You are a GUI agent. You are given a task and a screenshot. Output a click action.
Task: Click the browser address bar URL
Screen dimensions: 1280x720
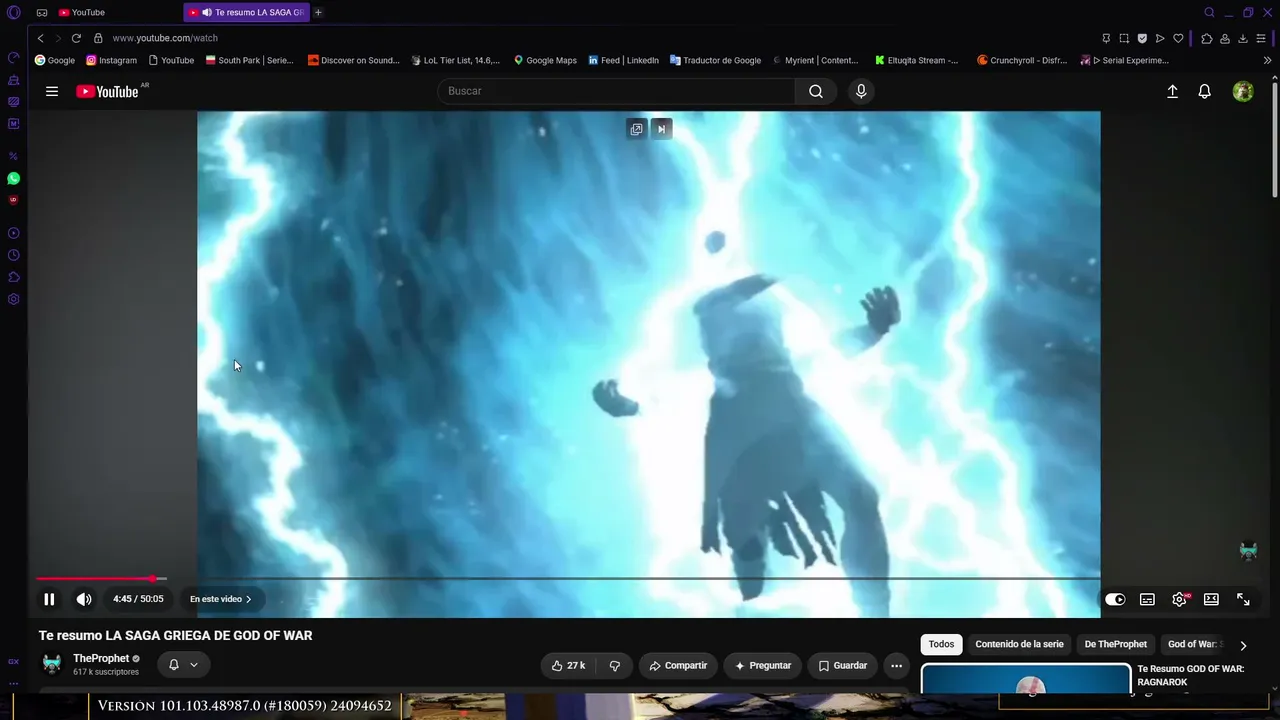(165, 38)
